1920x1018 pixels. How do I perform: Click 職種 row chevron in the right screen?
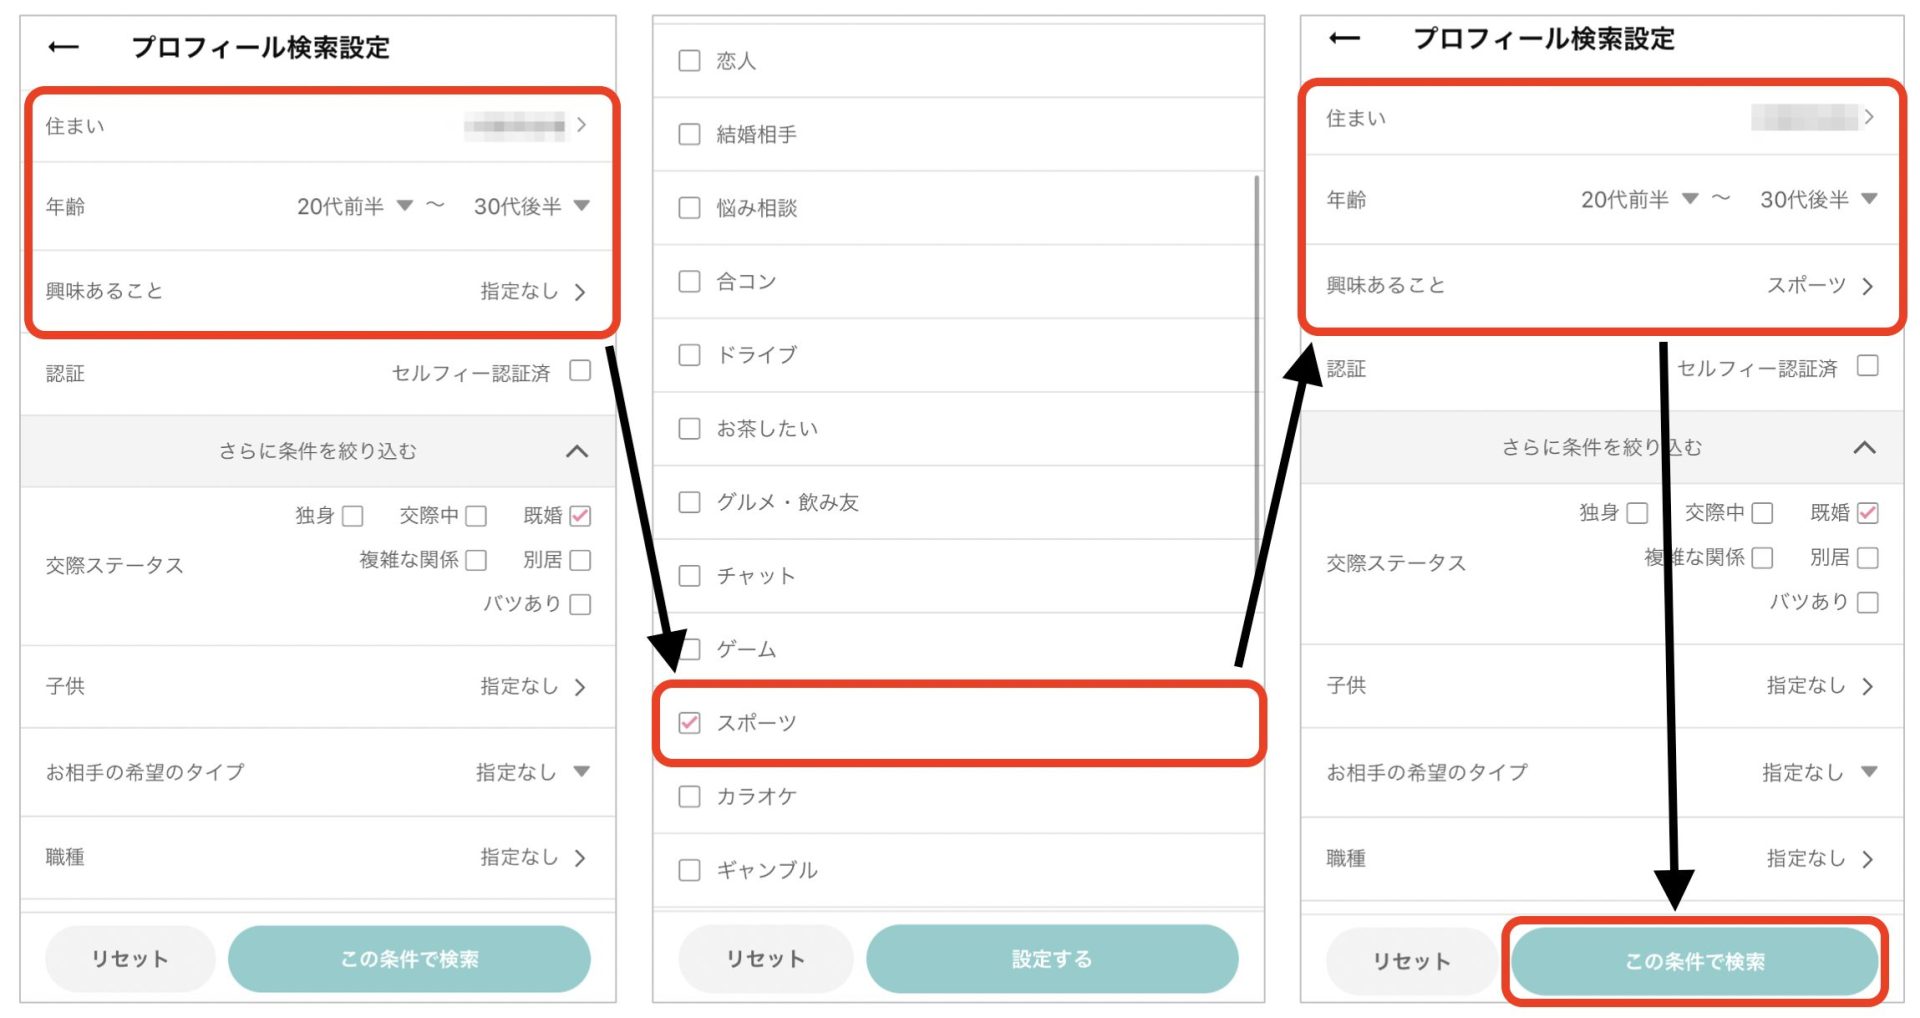pos(1867,859)
